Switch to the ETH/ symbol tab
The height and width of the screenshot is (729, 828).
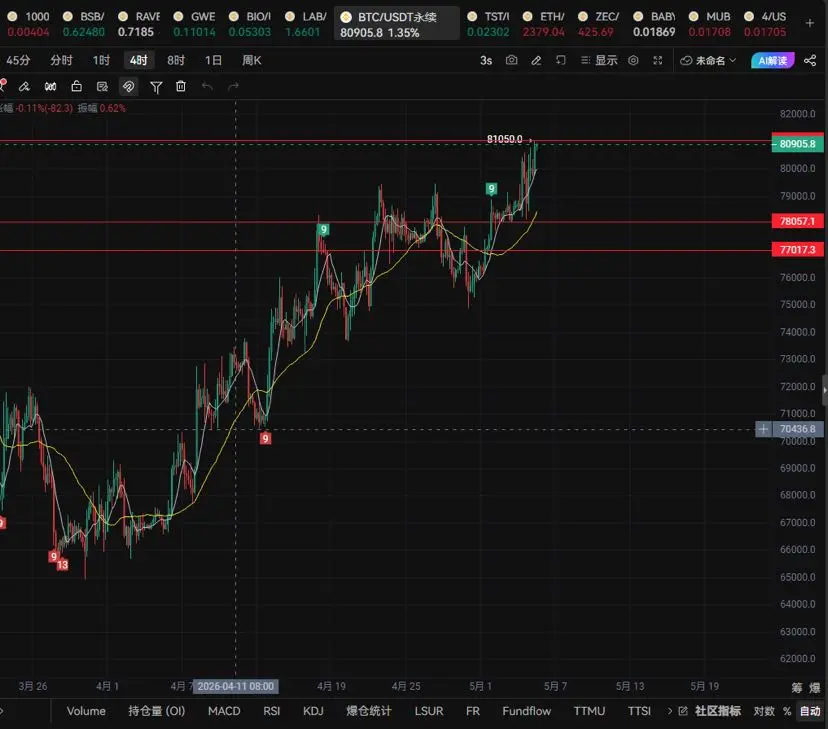coord(544,24)
